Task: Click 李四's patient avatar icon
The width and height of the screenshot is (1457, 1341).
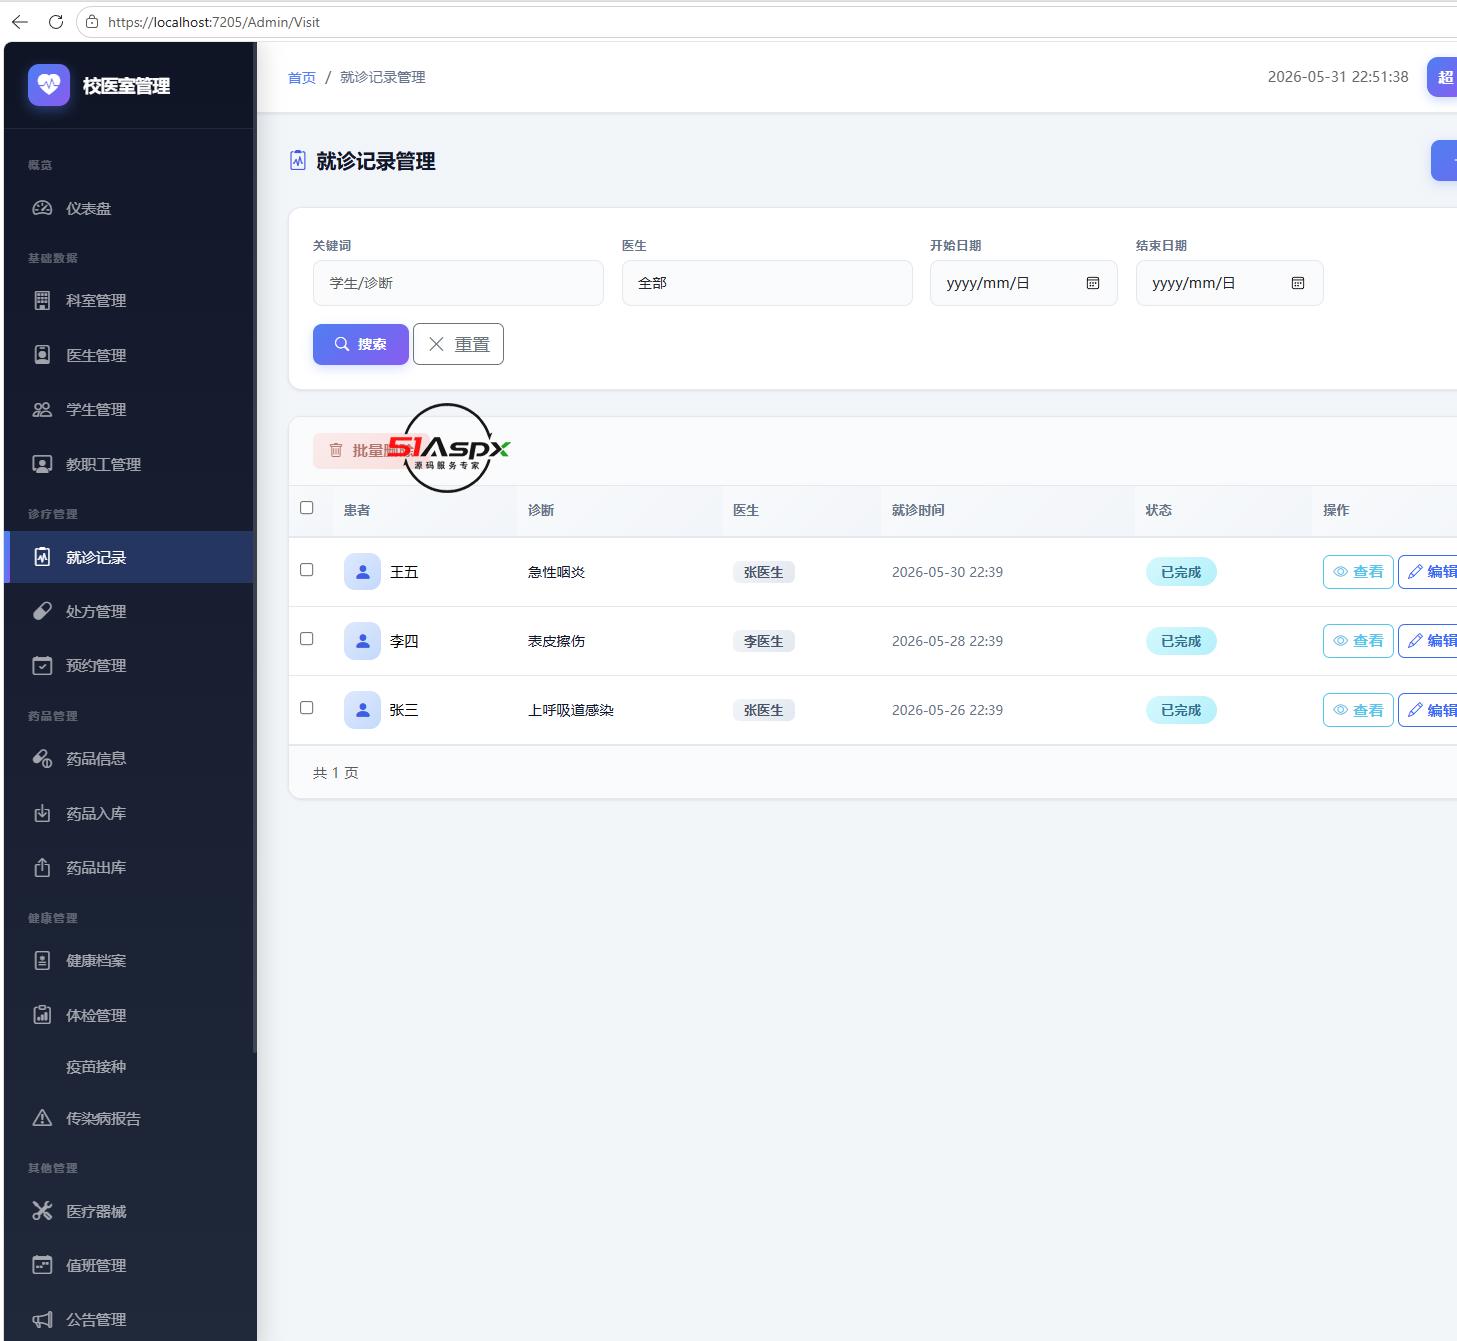Action: pos(362,641)
